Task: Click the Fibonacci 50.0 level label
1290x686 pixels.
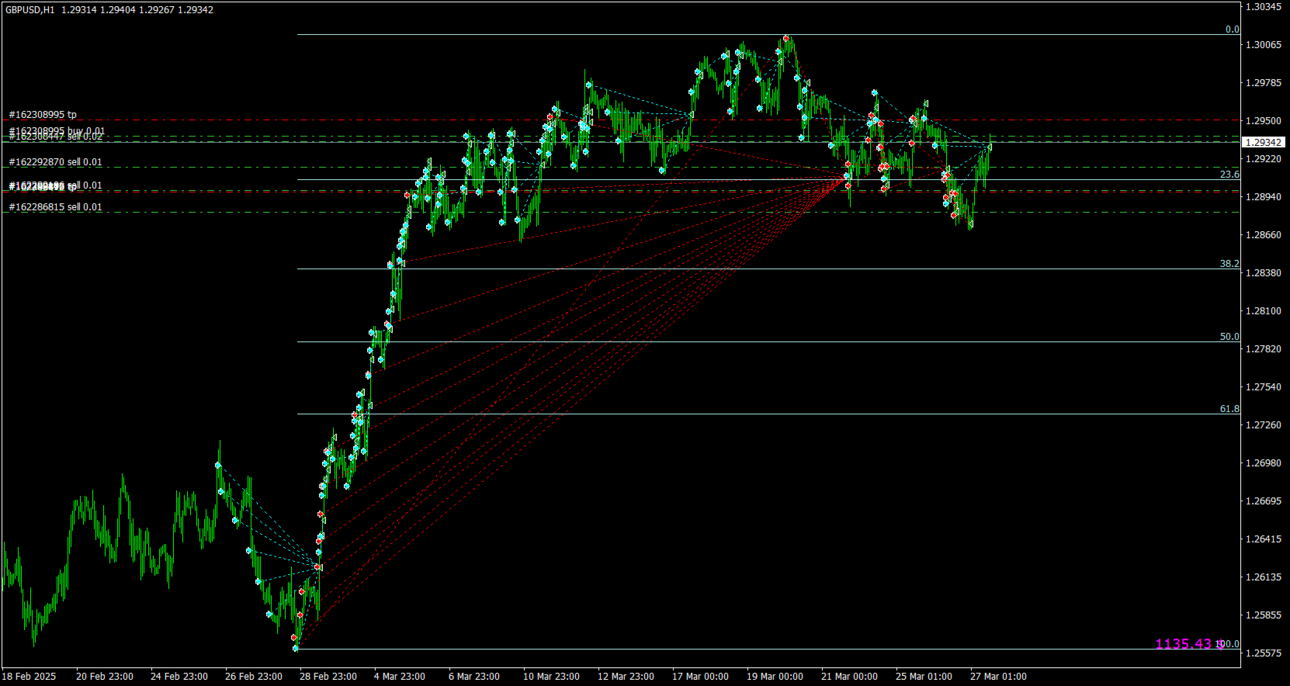Action: [x=1230, y=337]
